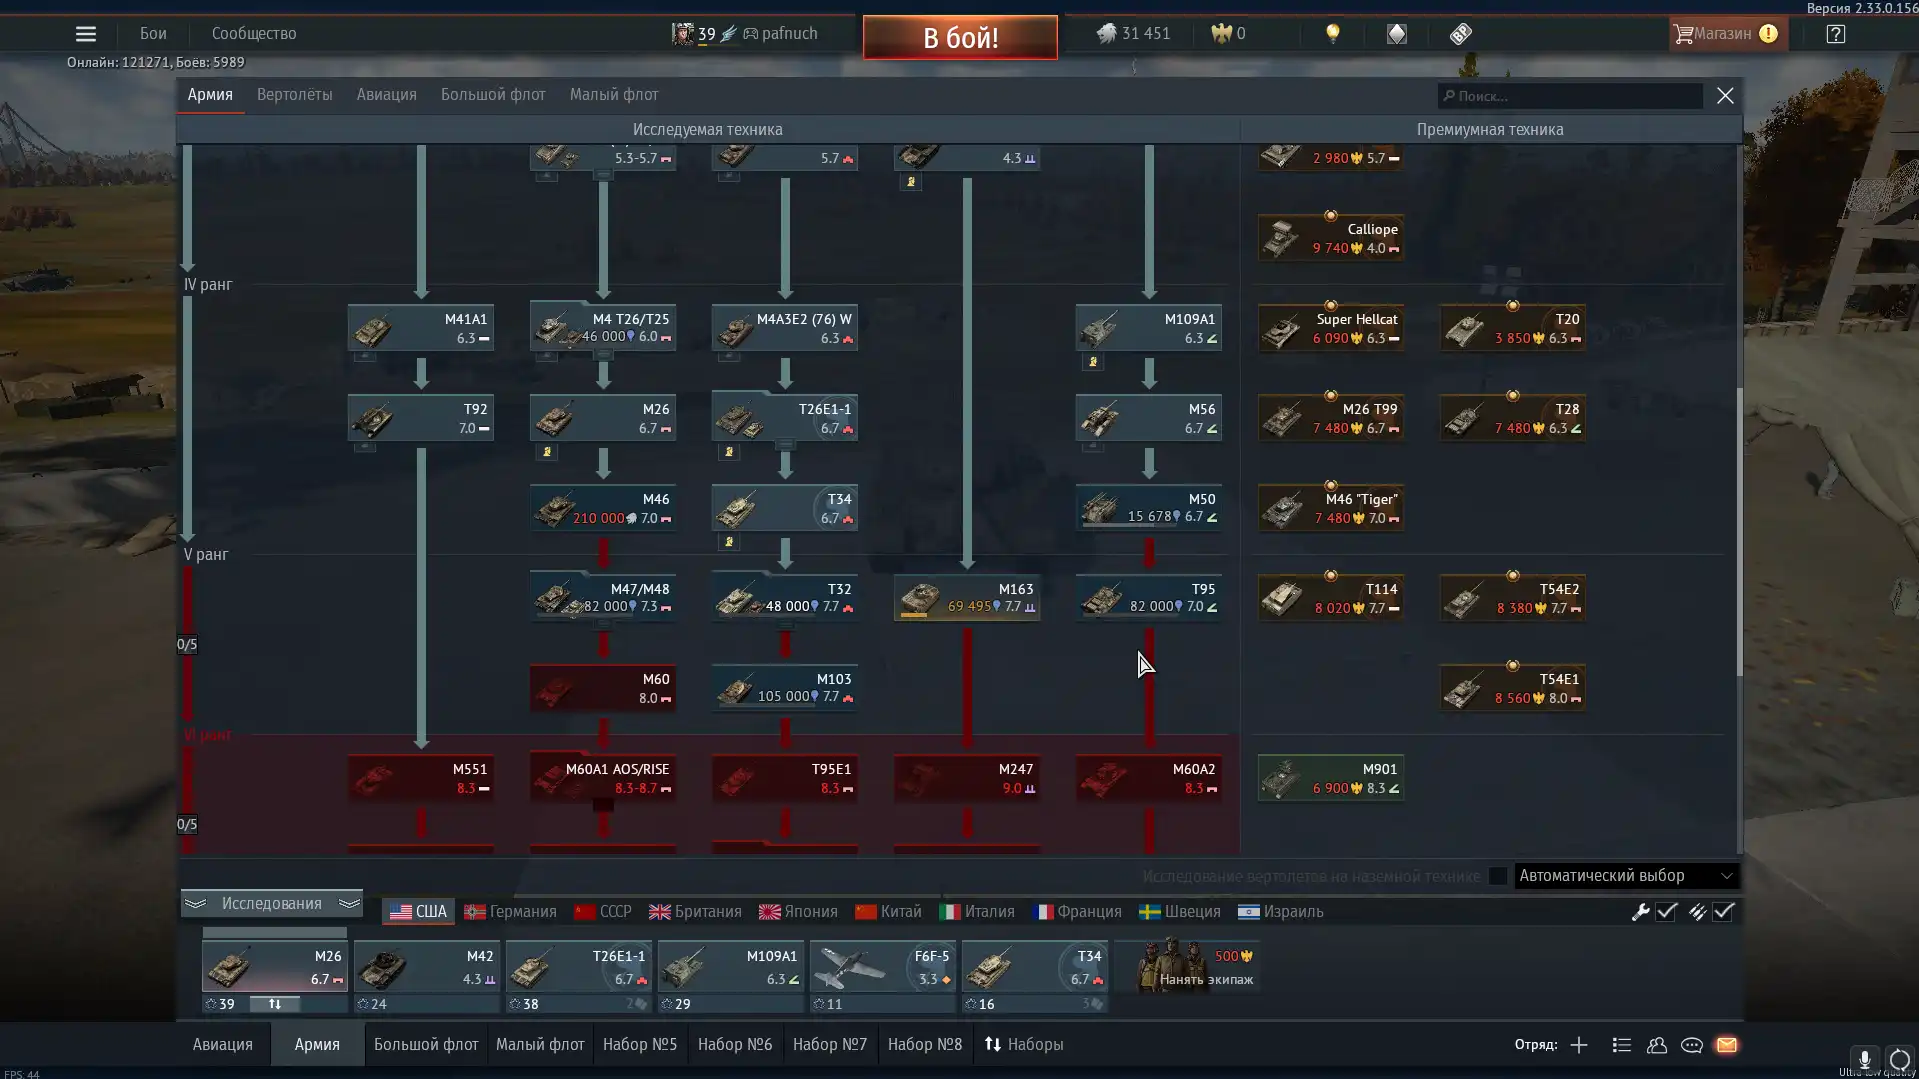Open the inventory items icon

click(1397, 34)
